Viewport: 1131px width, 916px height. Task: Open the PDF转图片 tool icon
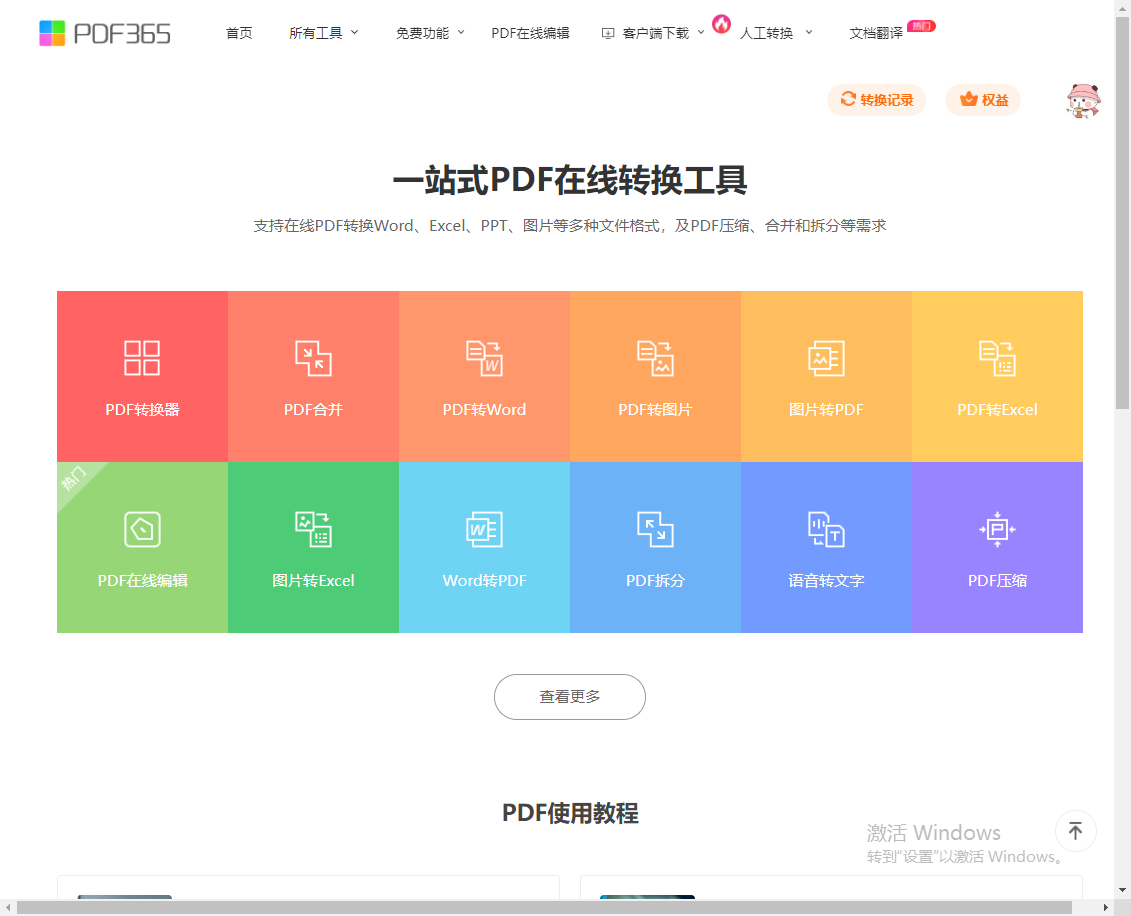tap(655, 358)
